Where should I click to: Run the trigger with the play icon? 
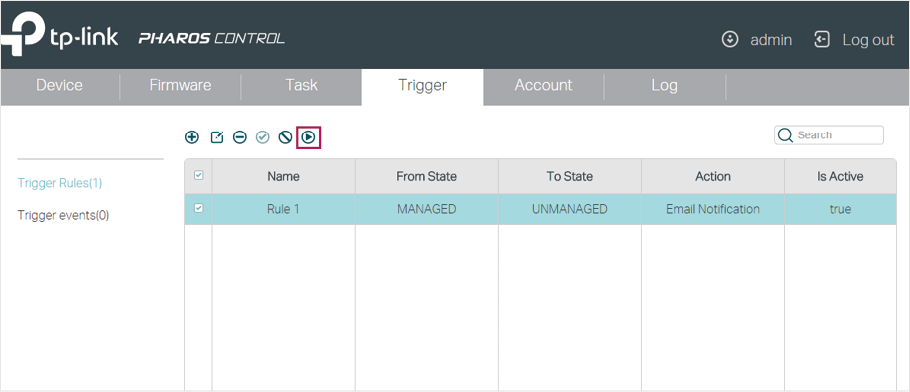(x=308, y=138)
